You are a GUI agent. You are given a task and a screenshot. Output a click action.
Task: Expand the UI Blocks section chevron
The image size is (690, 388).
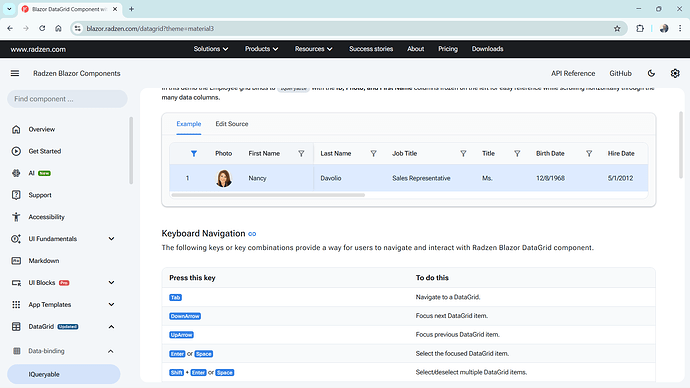click(111, 283)
